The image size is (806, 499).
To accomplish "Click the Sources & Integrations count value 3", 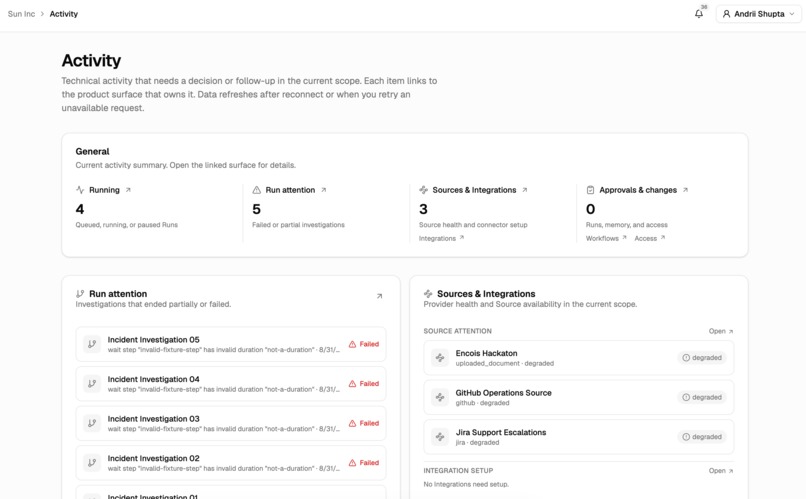I will [423, 209].
